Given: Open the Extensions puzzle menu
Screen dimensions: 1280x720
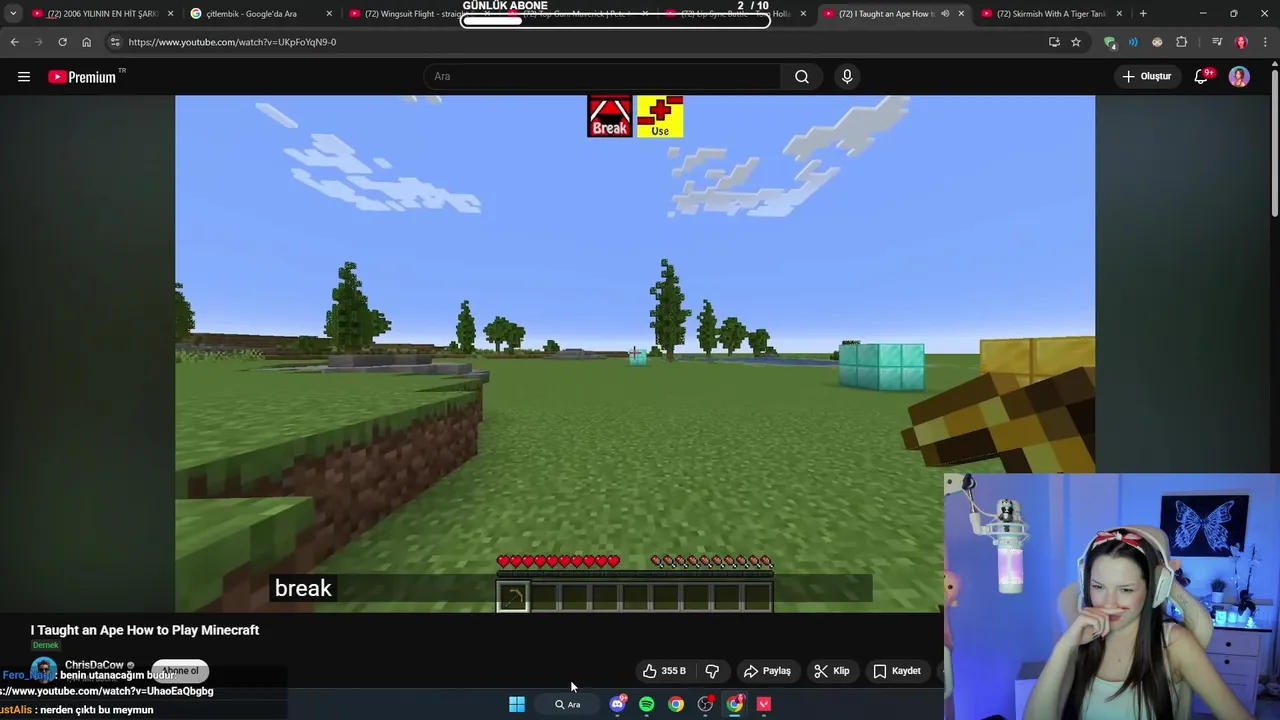Looking at the screenshot, I should click(1182, 42).
